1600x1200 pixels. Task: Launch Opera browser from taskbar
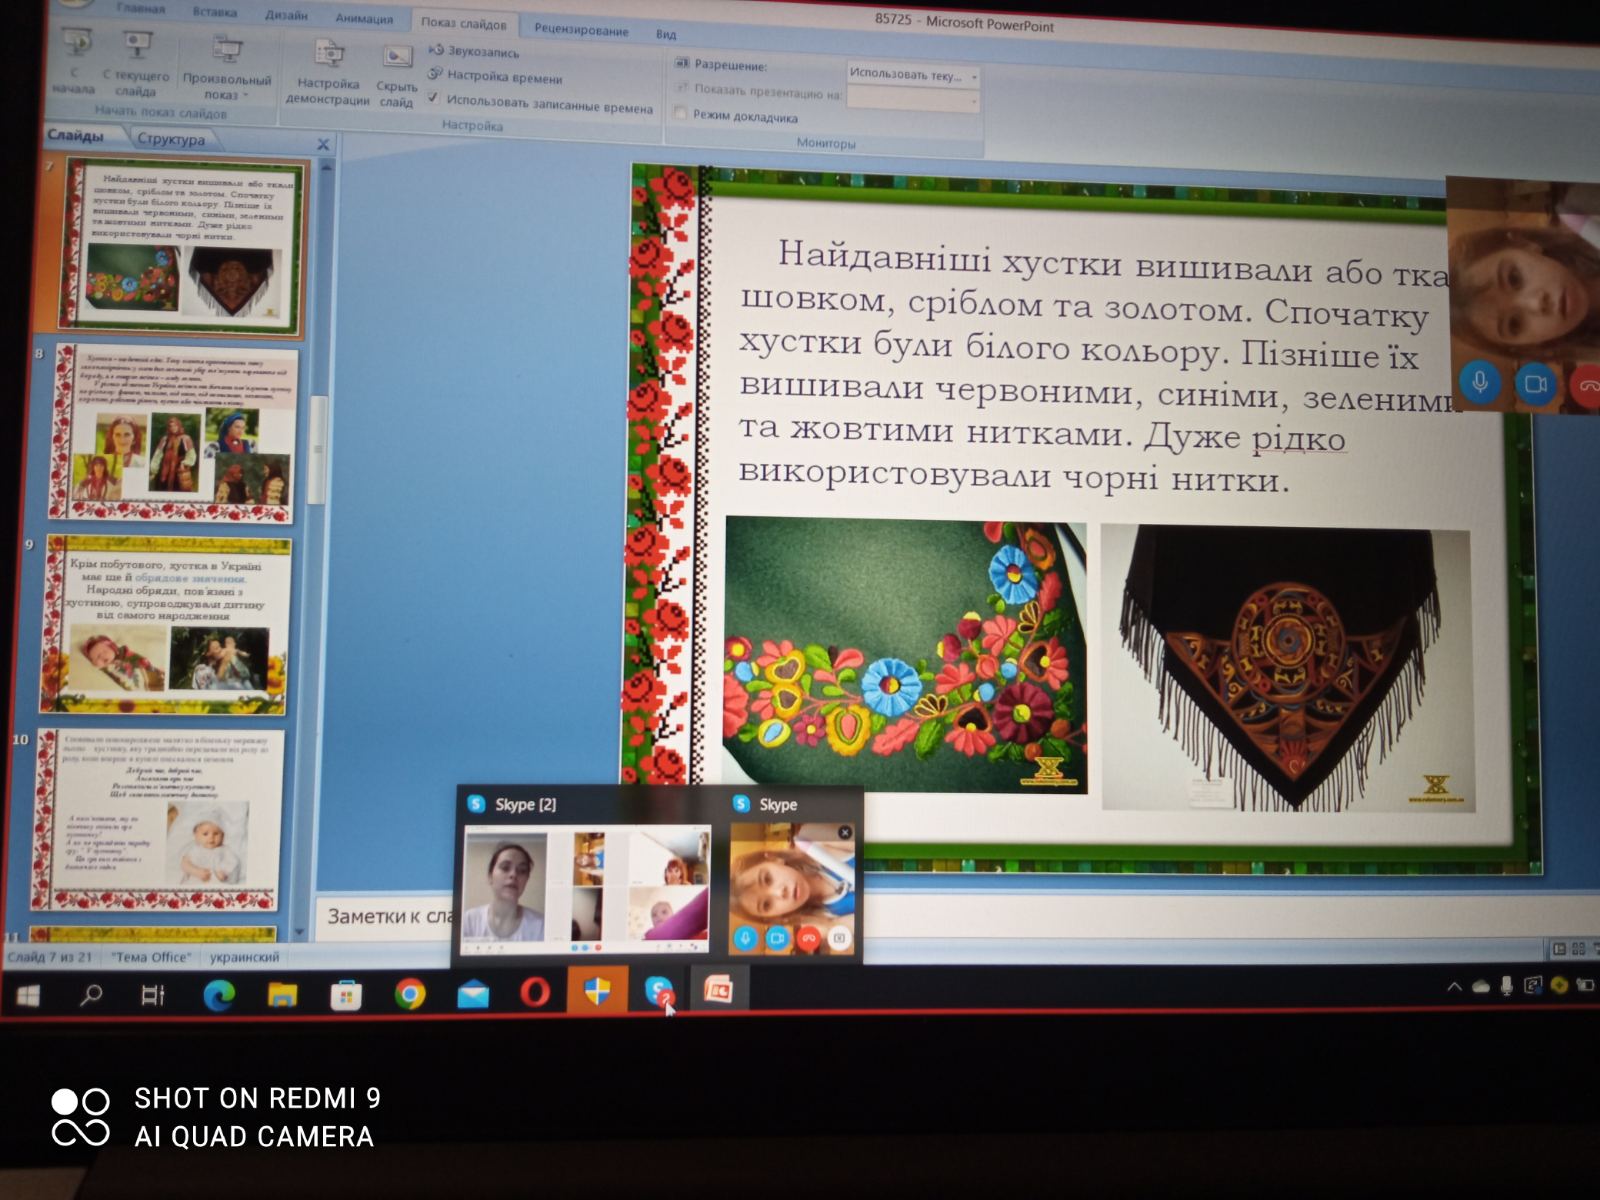pyautogui.click(x=535, y=992)
